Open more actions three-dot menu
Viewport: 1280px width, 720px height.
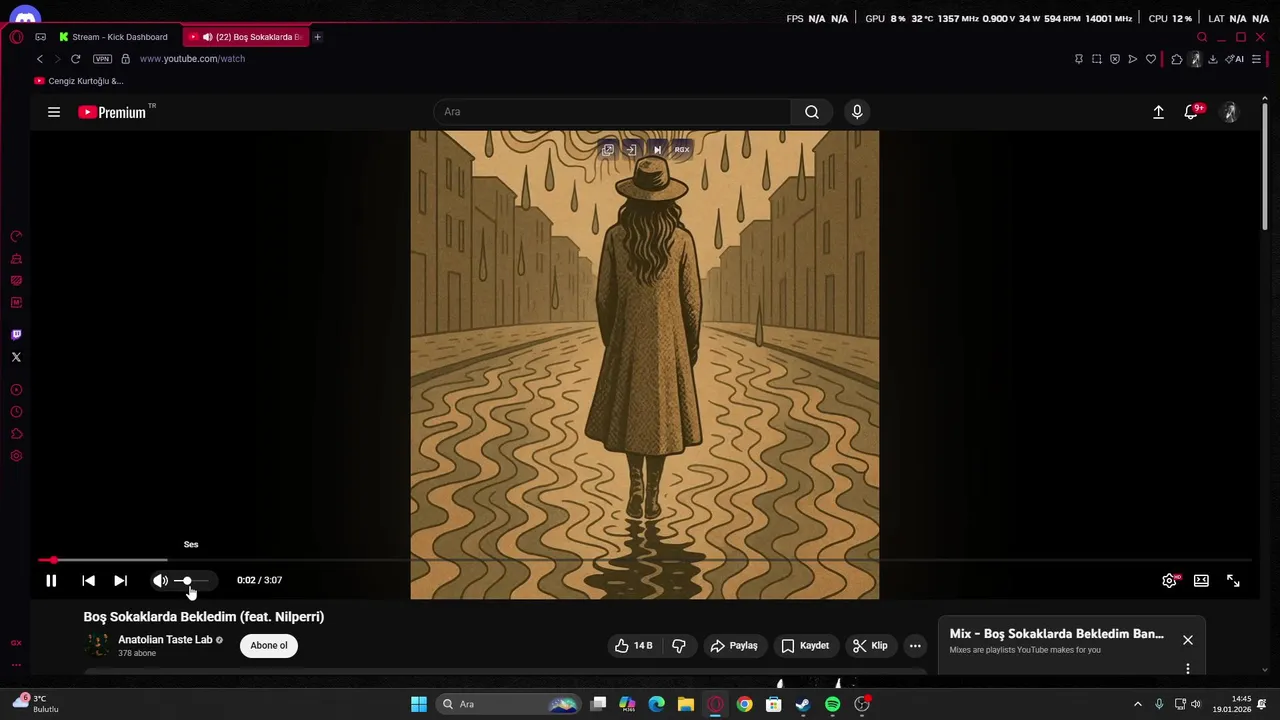(x=915, y=646)
